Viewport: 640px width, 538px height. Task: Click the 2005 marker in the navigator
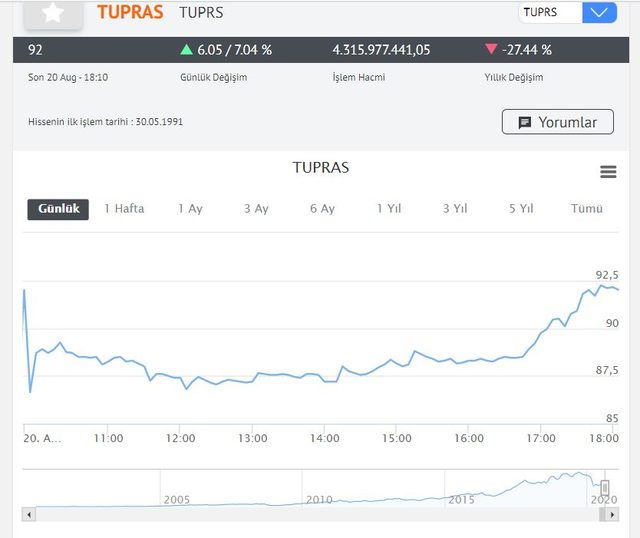pyautogui.click(x=177, y=500)
